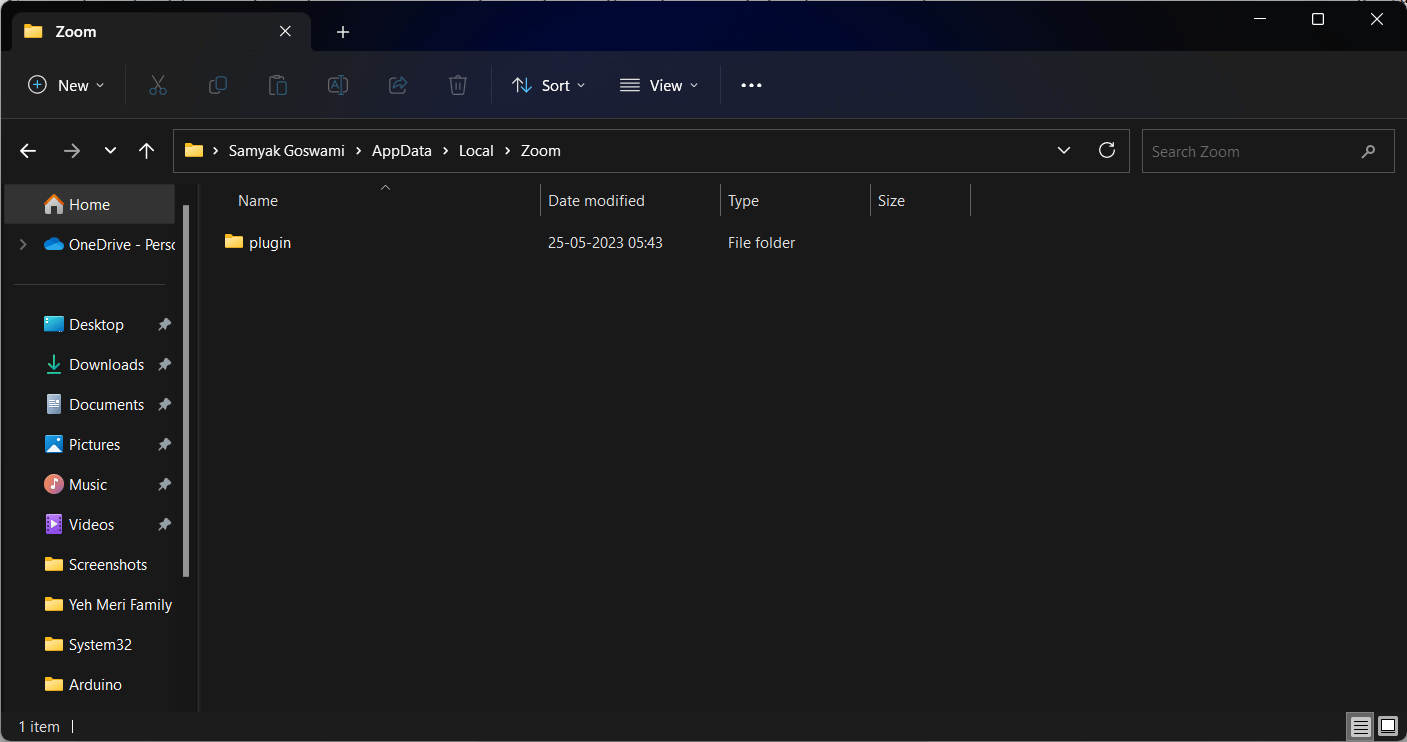Viewport: 1407px width, 742px height.
Task: Click the Paste clipboard icon
Action: tap(278, 86)
